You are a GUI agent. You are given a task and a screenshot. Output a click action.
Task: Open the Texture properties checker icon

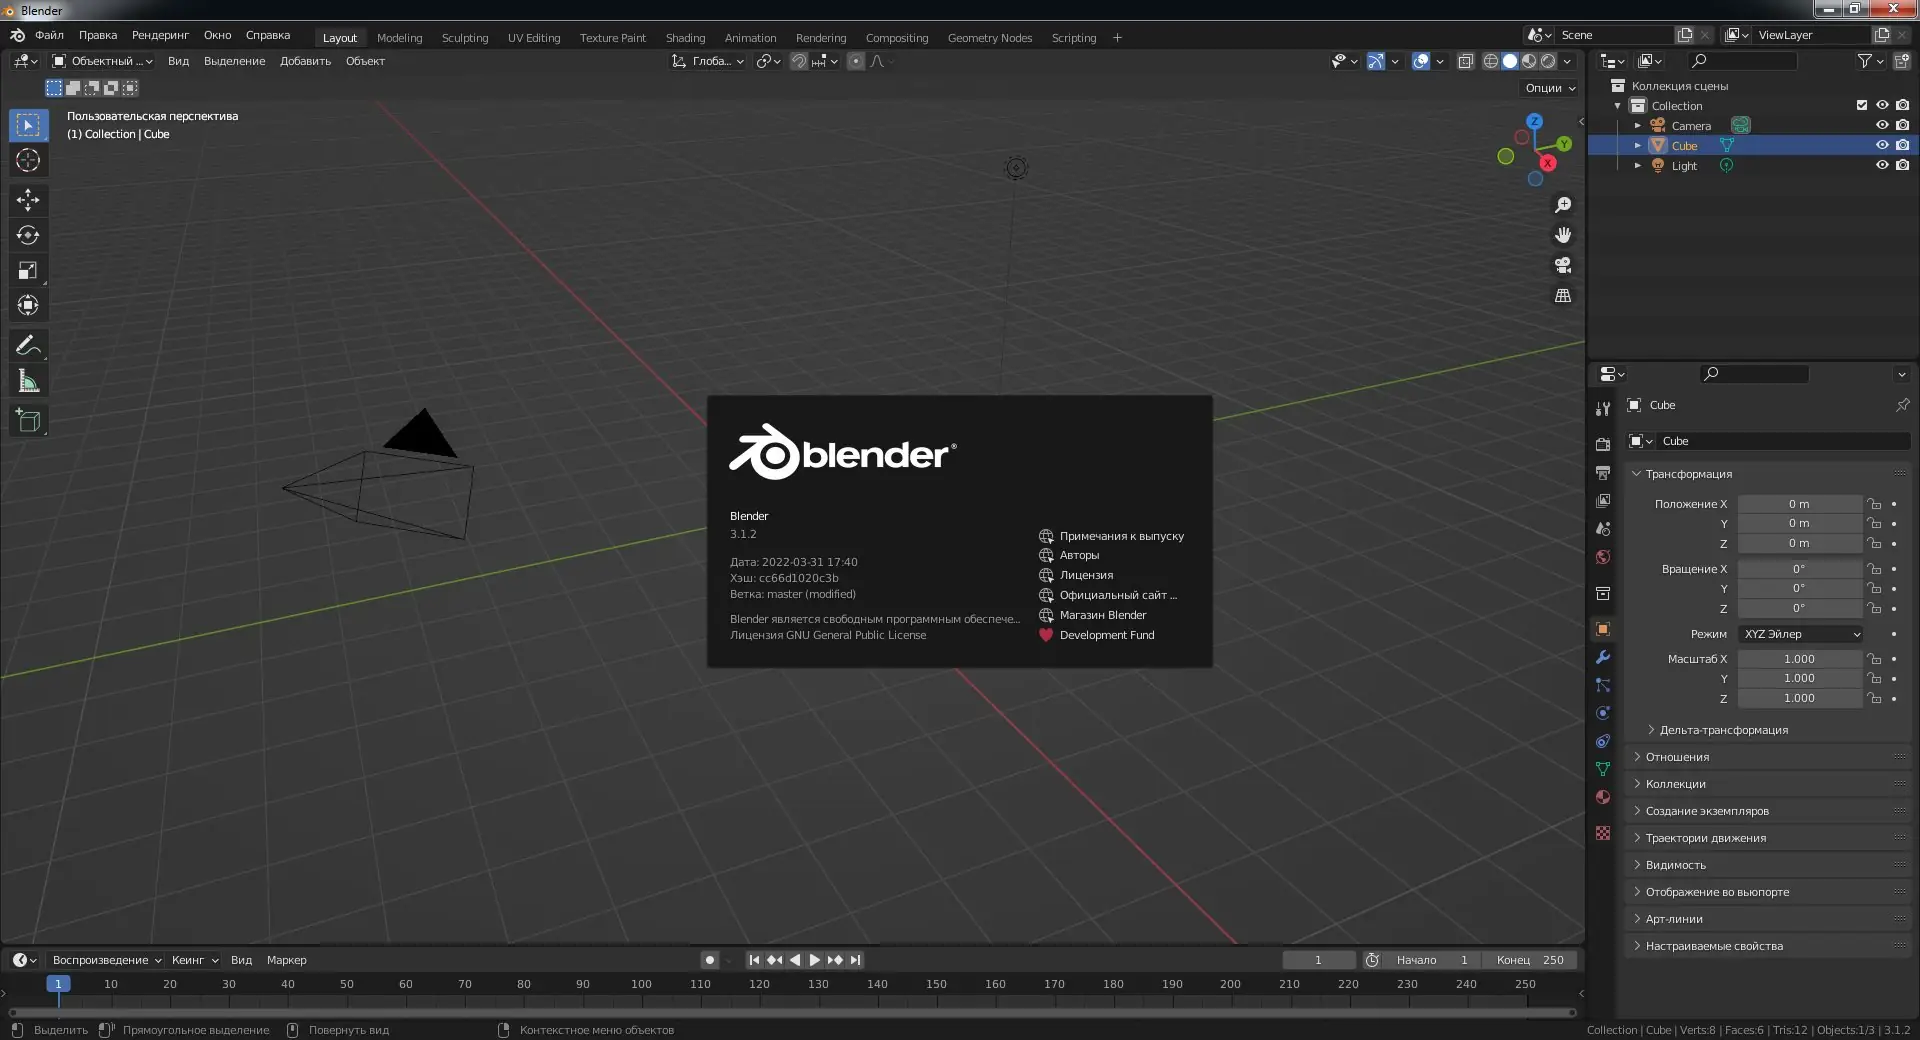[1603, 833]
